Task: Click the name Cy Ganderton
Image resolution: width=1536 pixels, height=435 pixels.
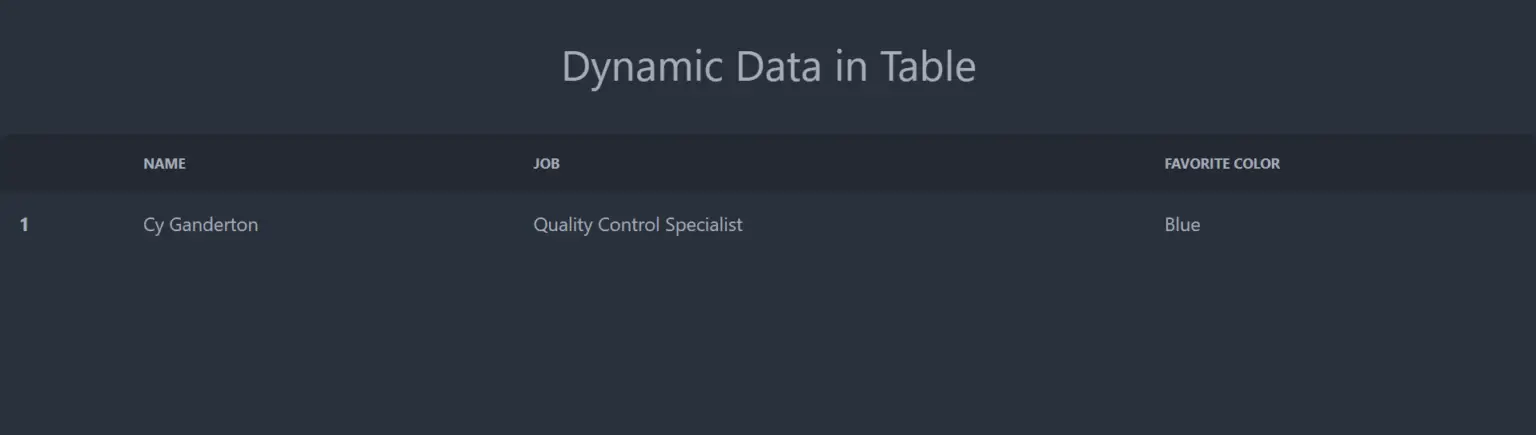Action: tap(200, 225)
